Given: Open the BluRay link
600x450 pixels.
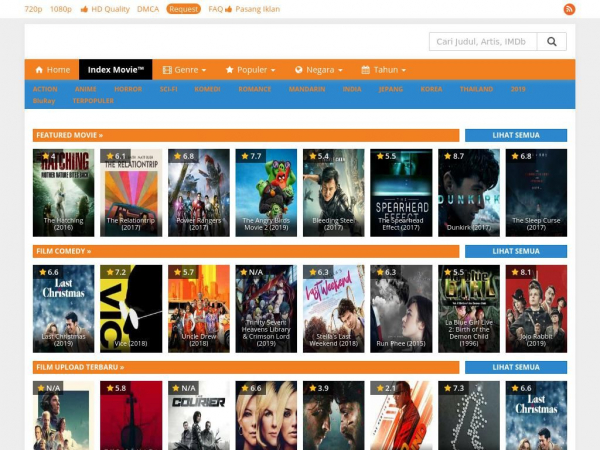Looking at the screenshot, I should pyautogui.click(x=44, y=101).
